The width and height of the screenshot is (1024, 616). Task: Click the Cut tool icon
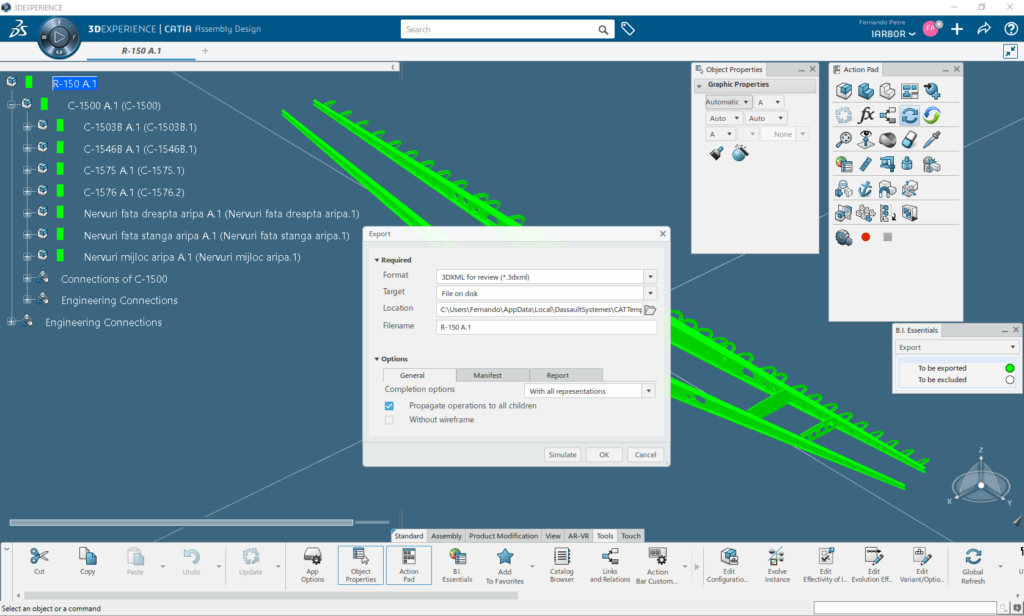[39, 557]
